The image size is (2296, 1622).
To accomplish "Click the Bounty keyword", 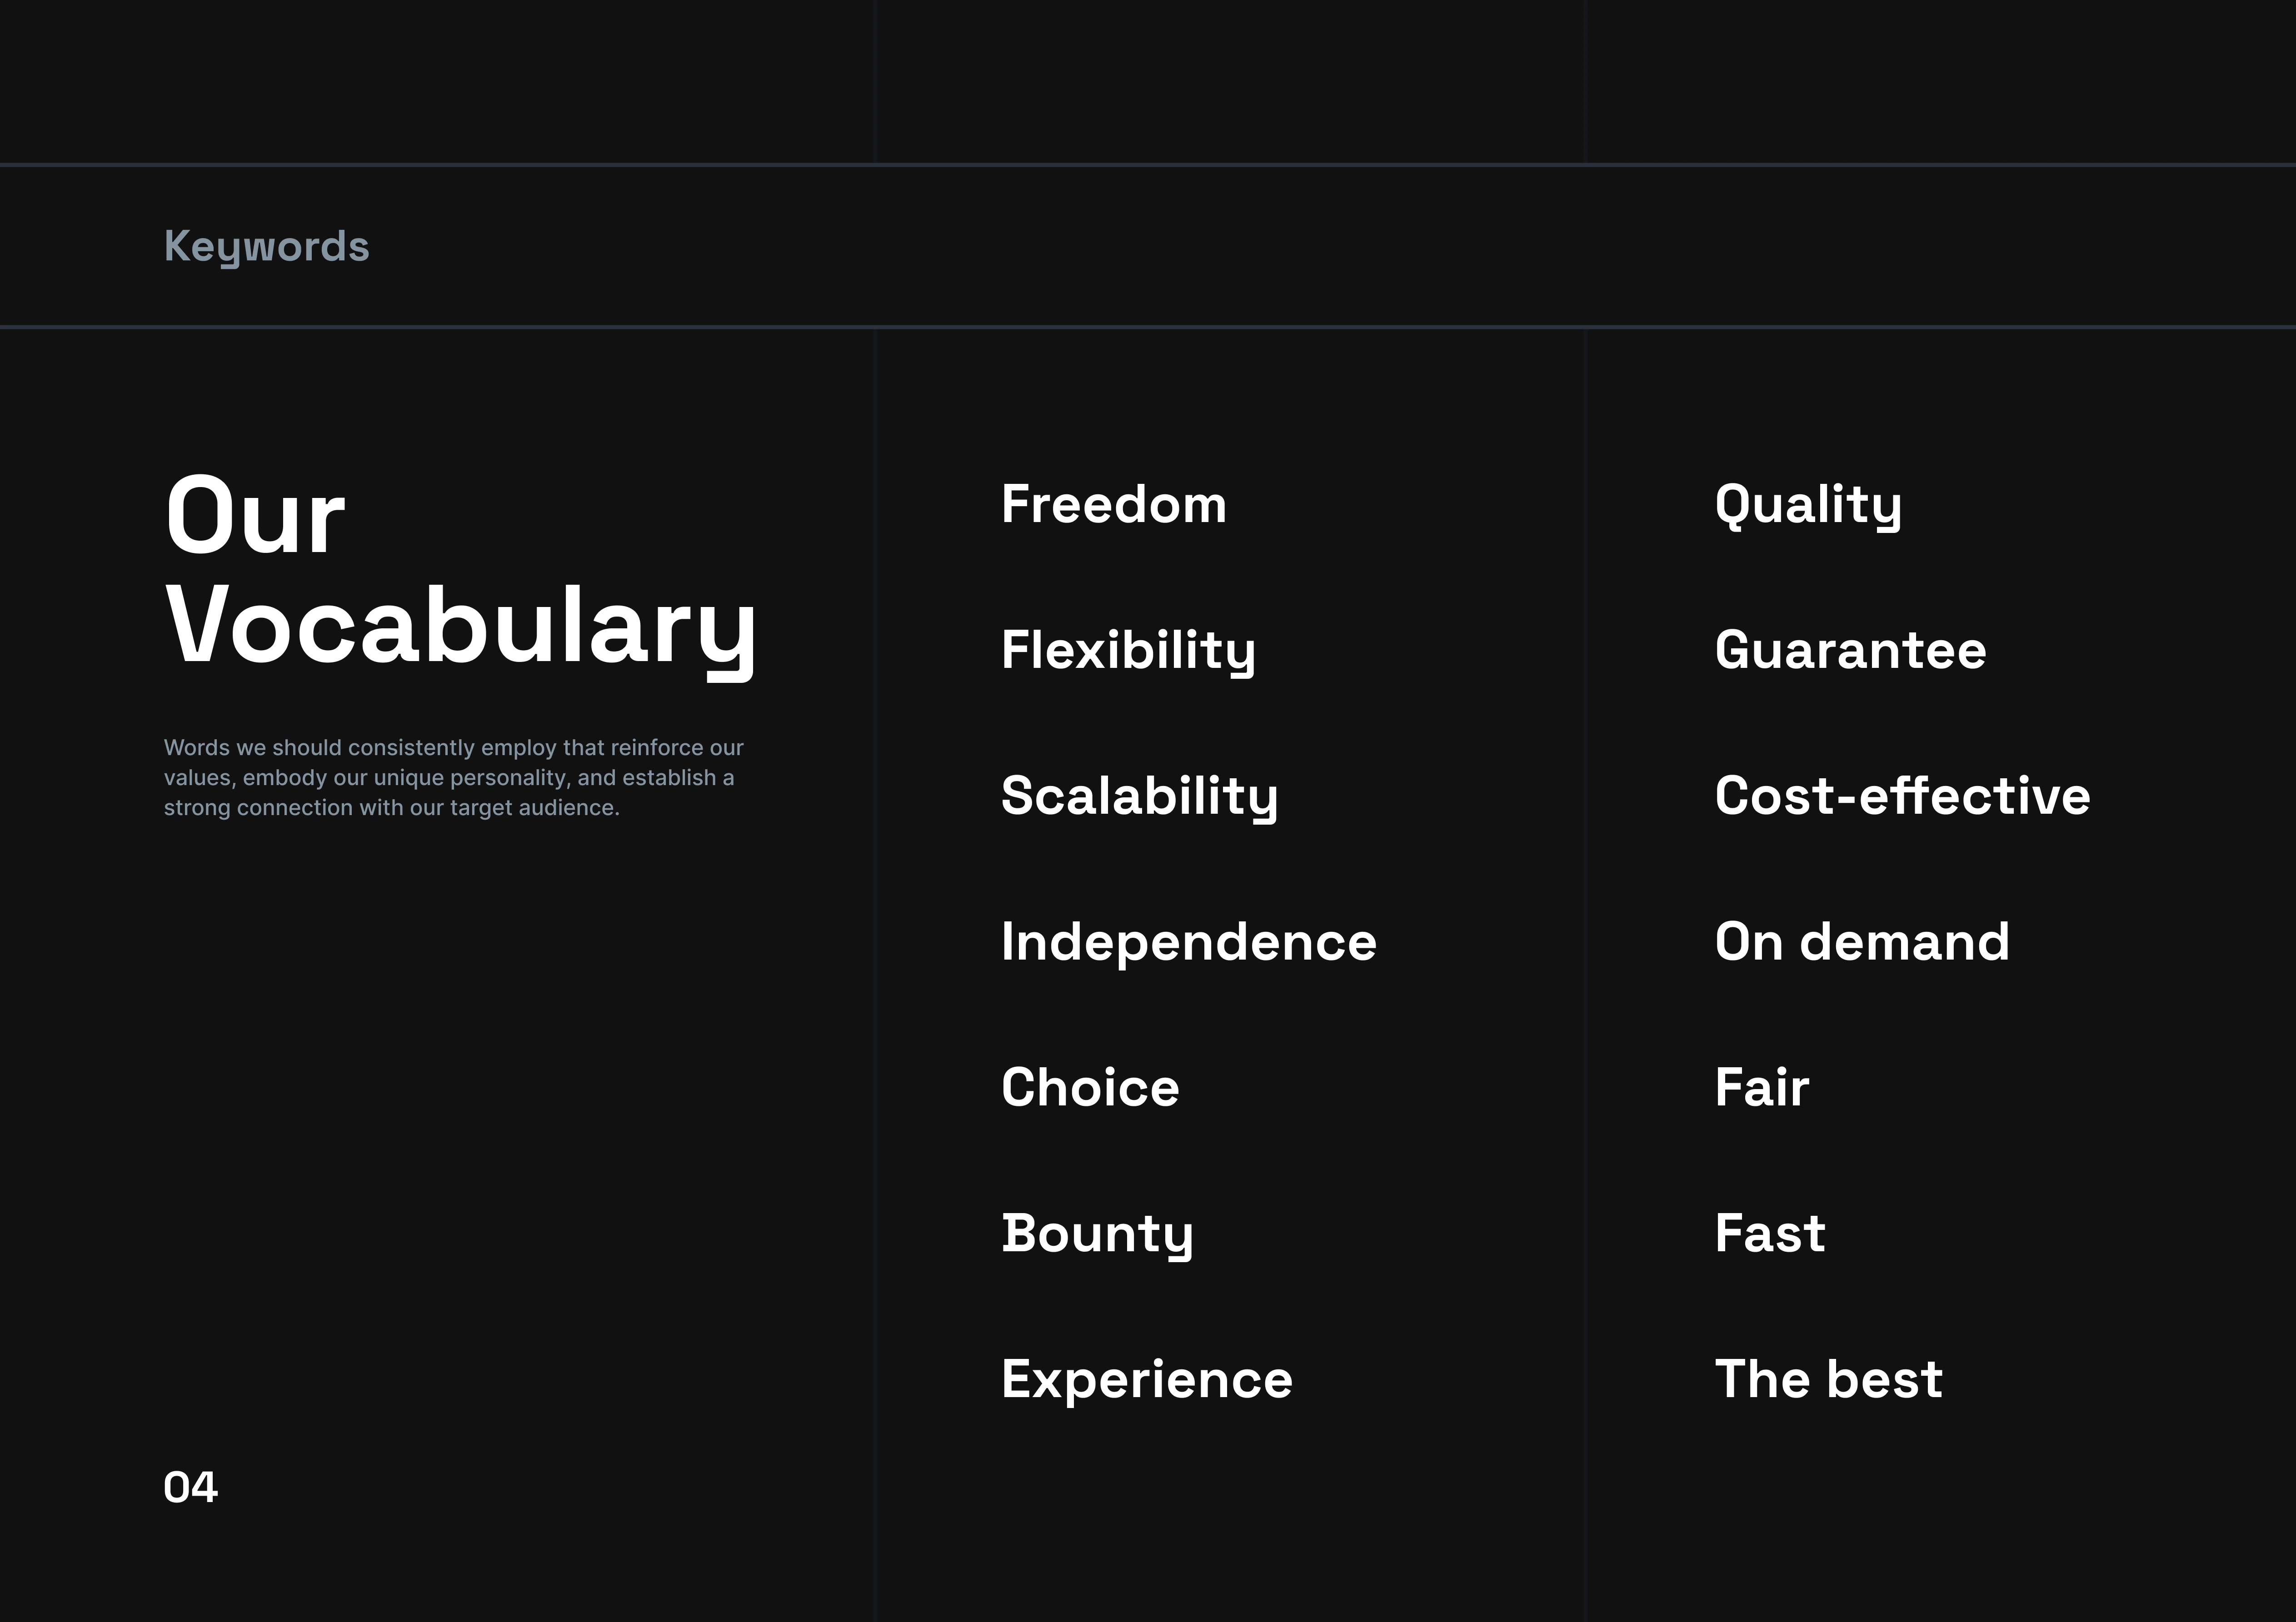I will point(1097,1234).
